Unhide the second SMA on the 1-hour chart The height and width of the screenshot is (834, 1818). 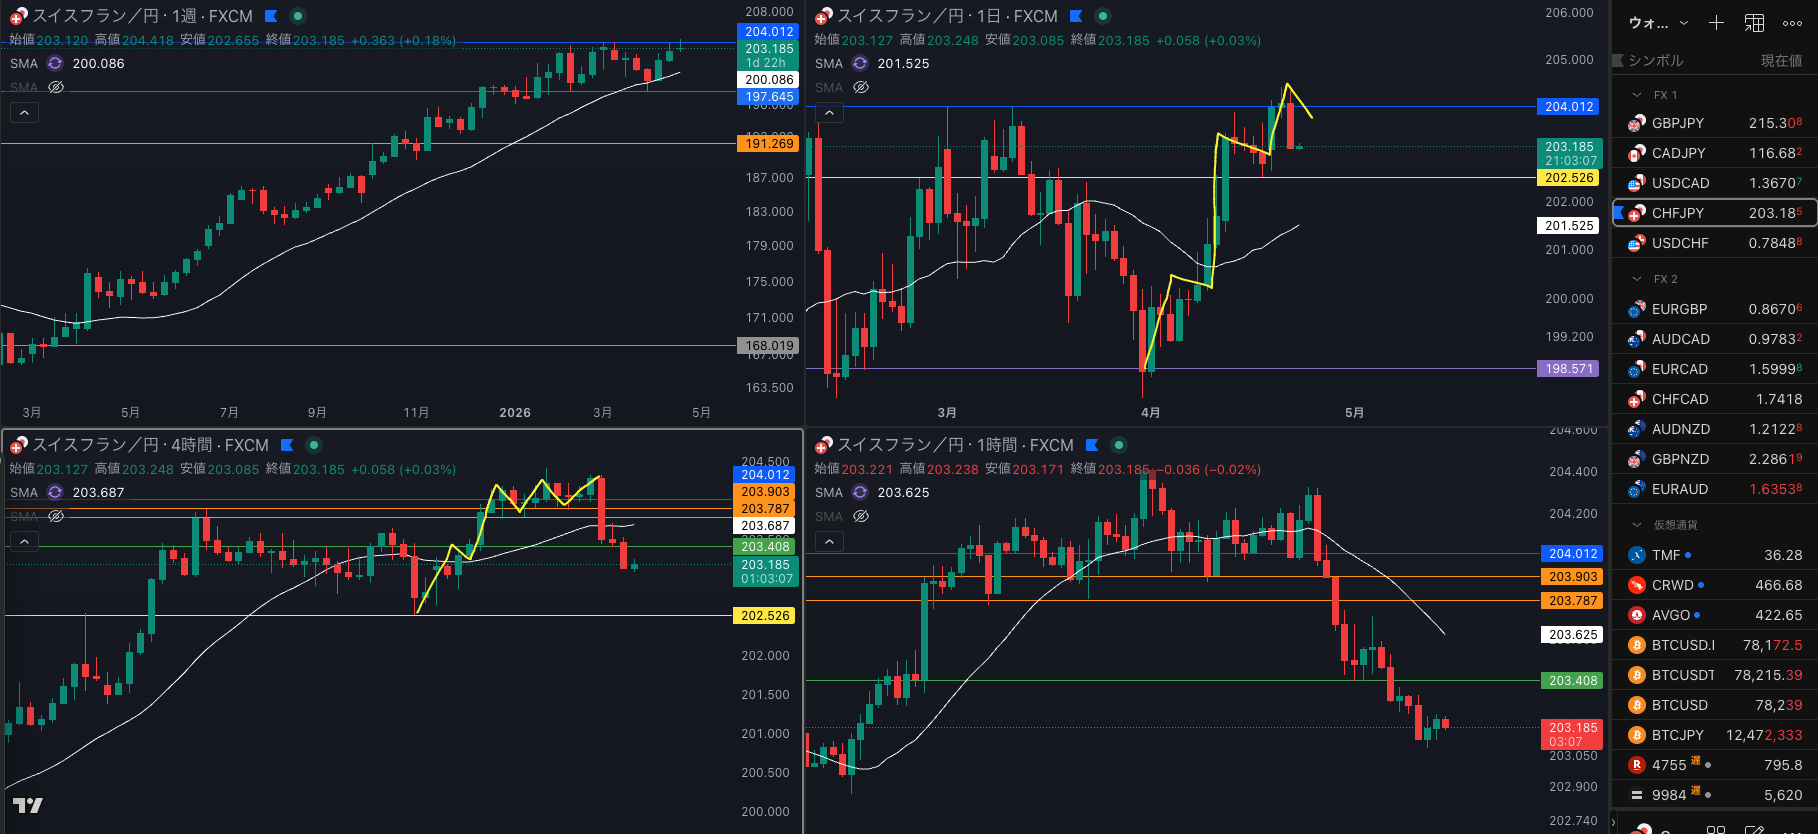tap(860, 516)
